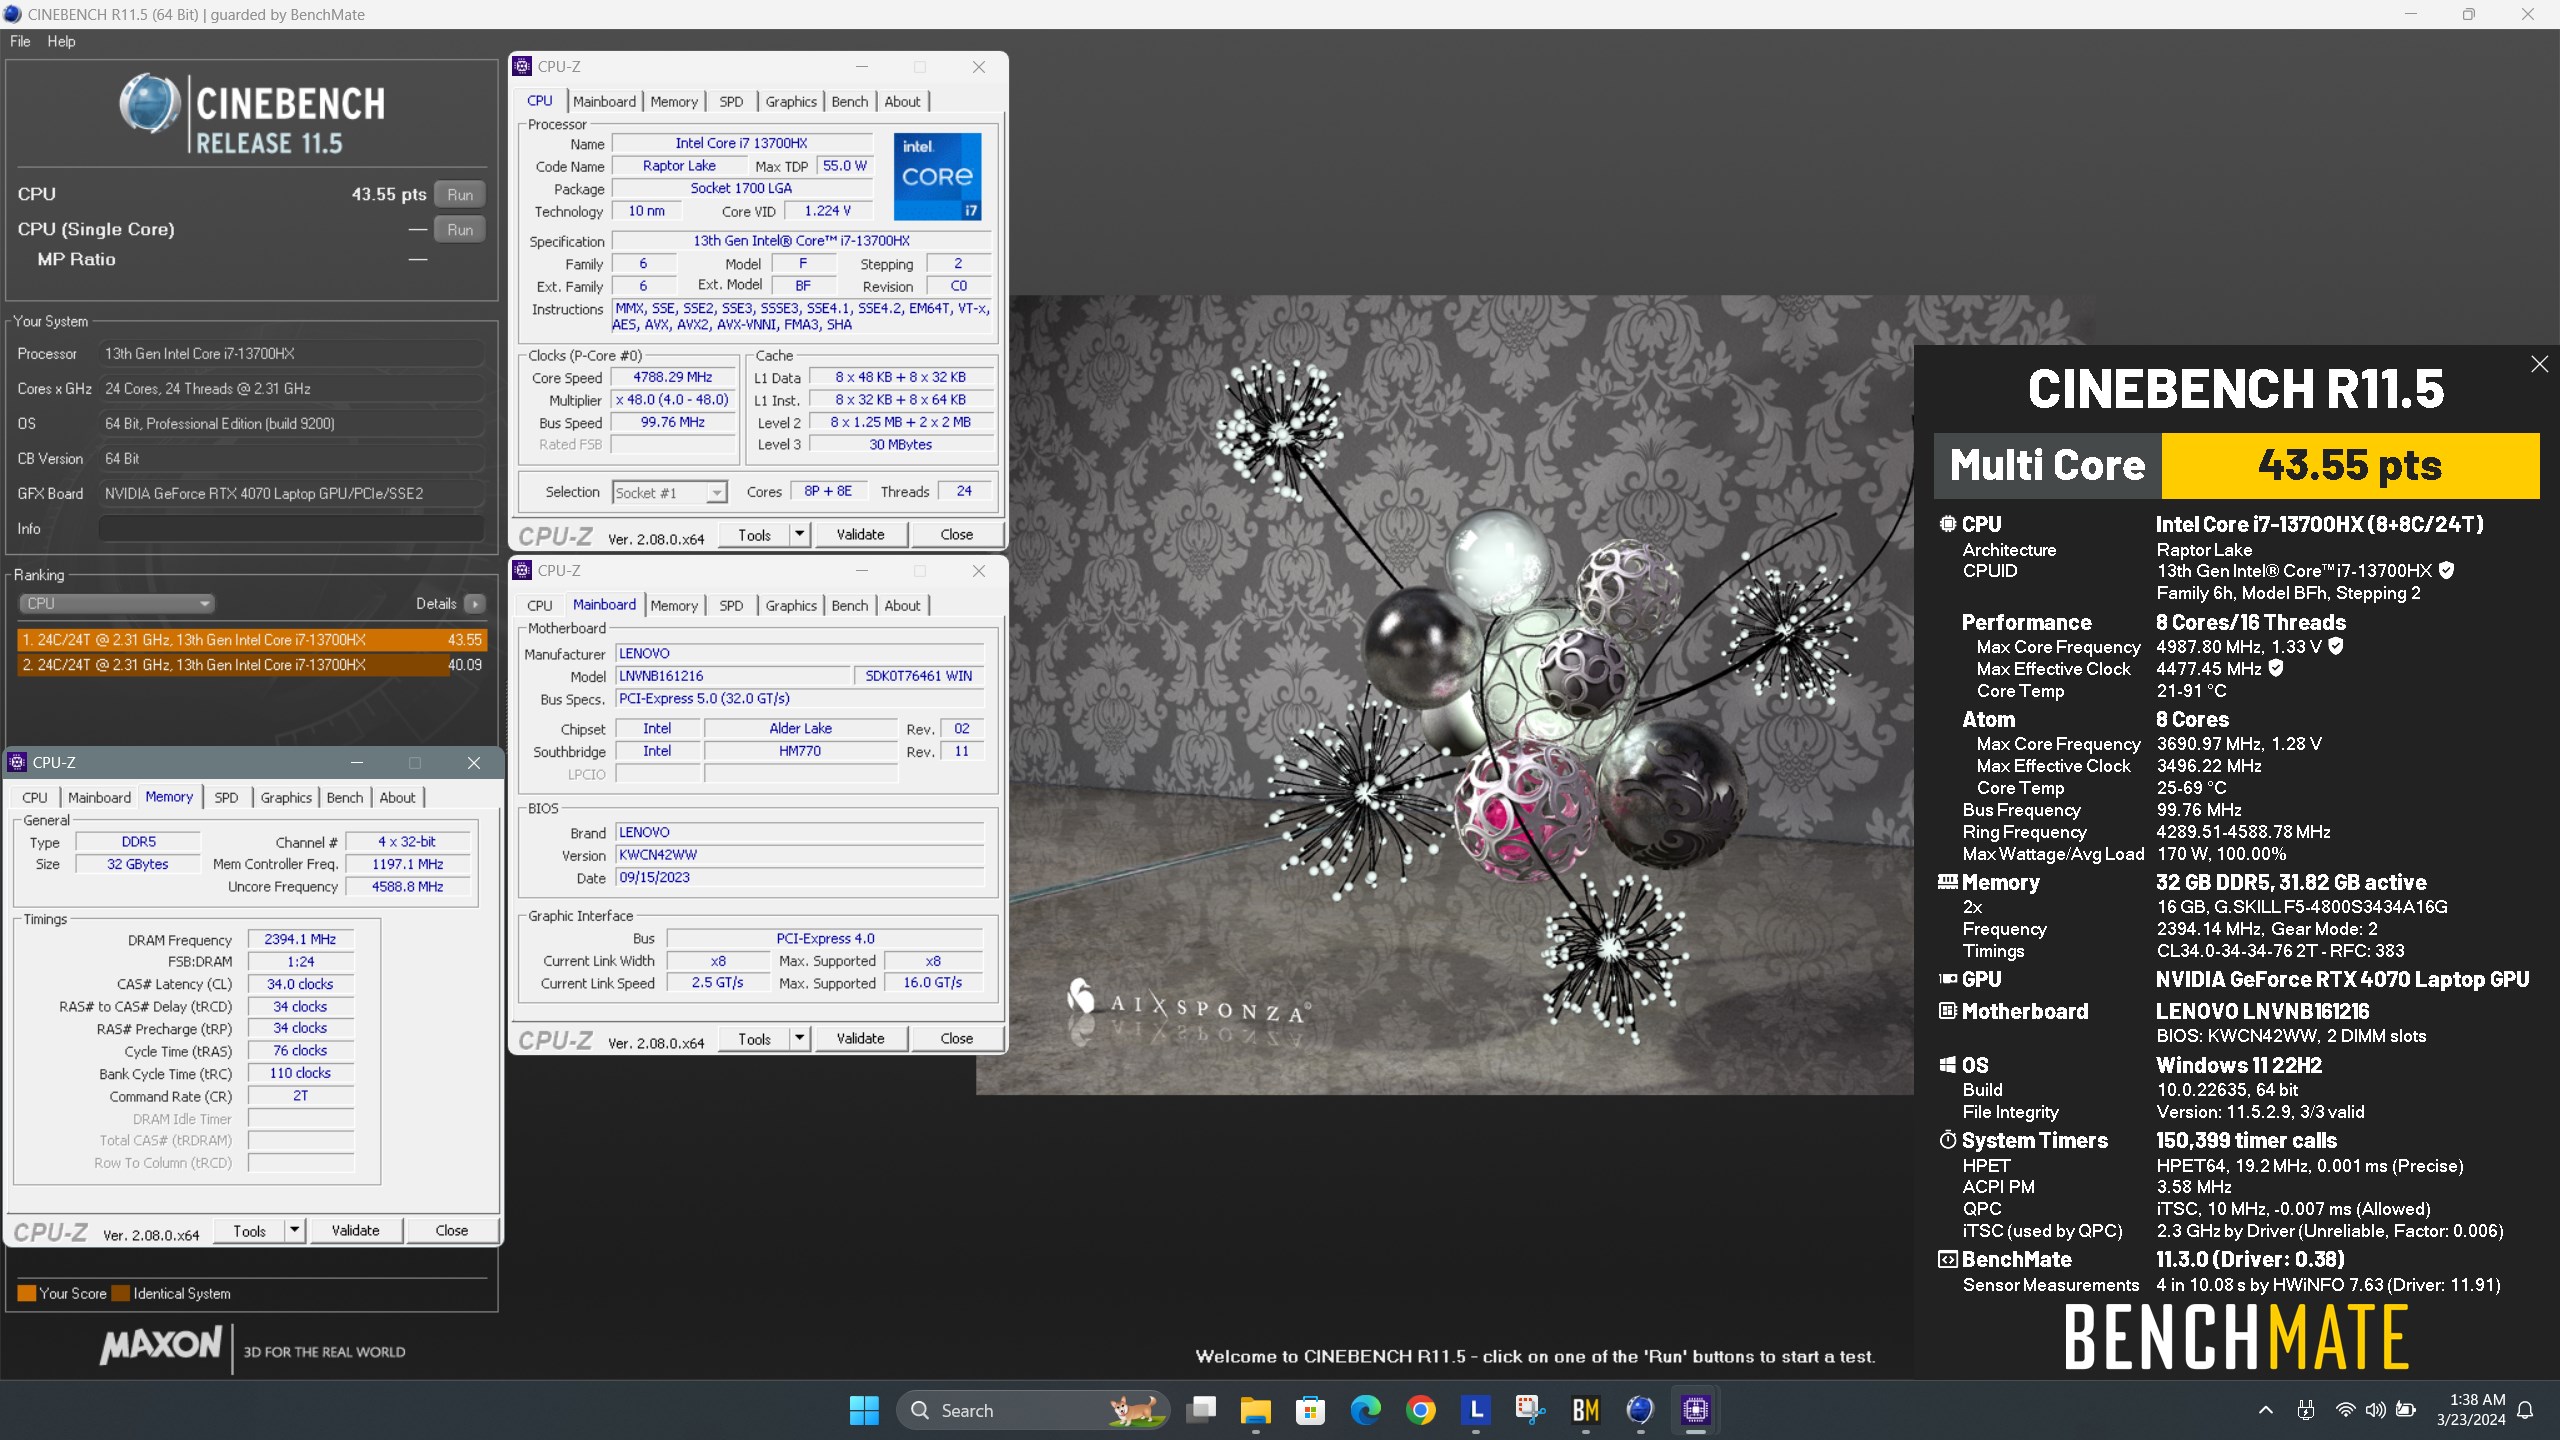This screenshot has width=2560, height=1440.
Task: Click power plug tray icon
Action: tap(2306, 1410)
